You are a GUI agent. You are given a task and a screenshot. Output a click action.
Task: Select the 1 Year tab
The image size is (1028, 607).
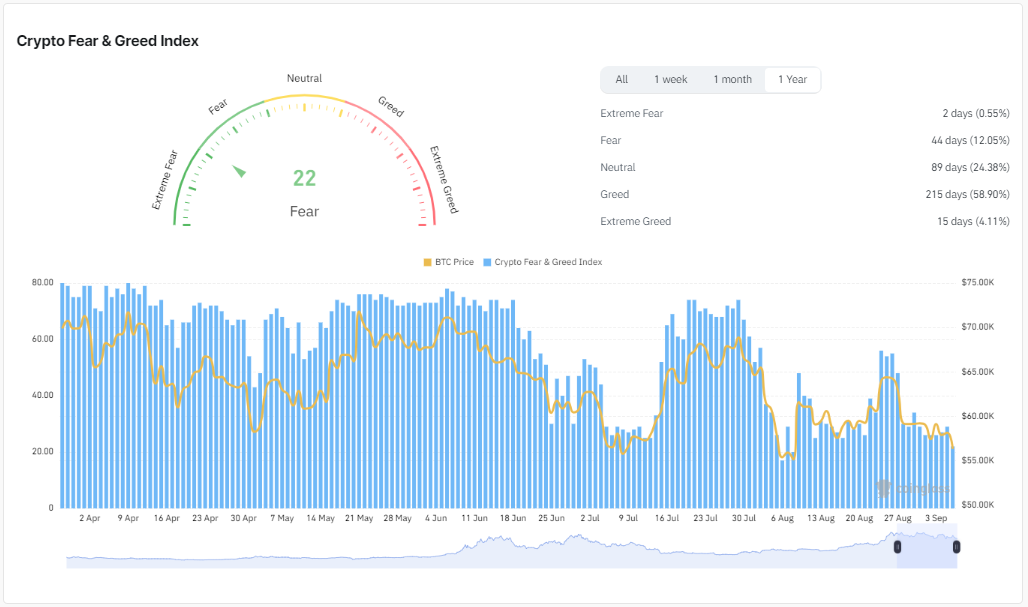tap(792, 79)
